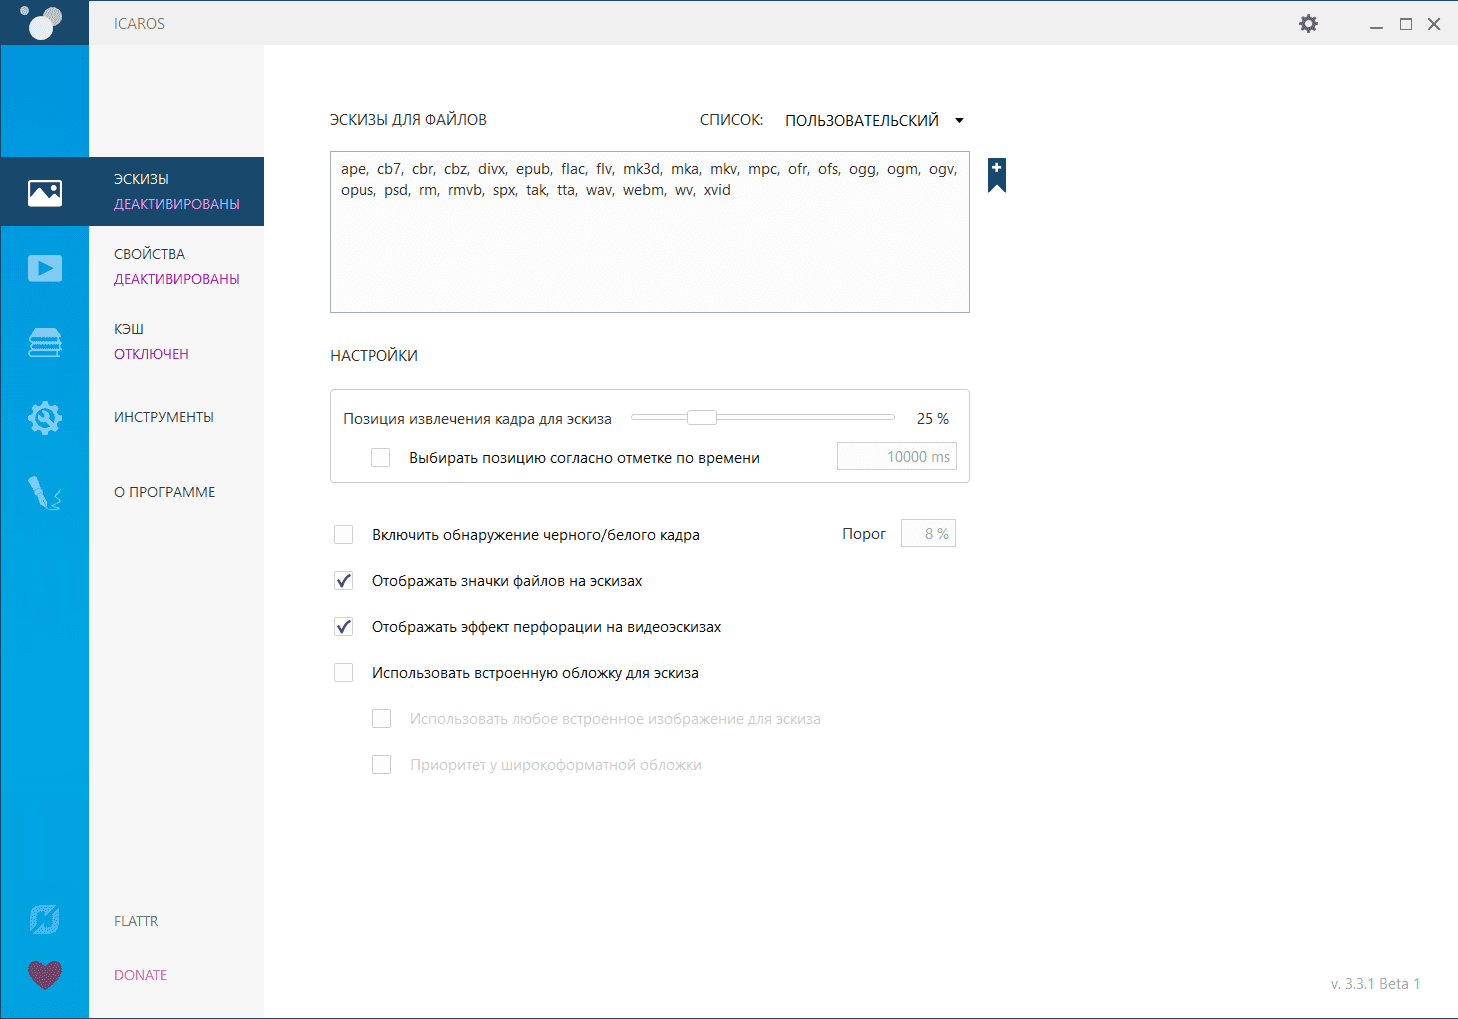Click the Flattr icon
Image resolution: width=1458 pixels, height=1019 pixels.
45,920
